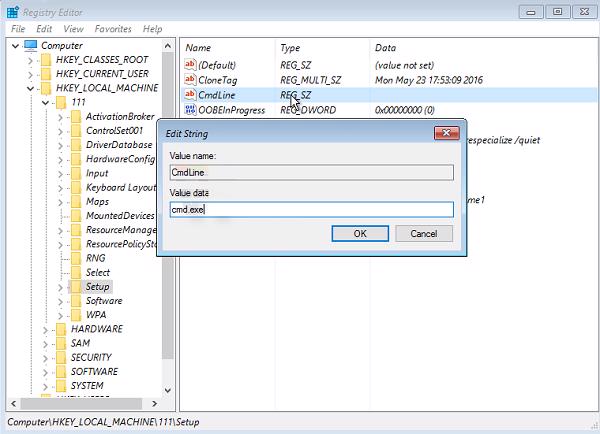The image size is (600, 434).
Task: Open the Help menu
Action: coord(152,29)
